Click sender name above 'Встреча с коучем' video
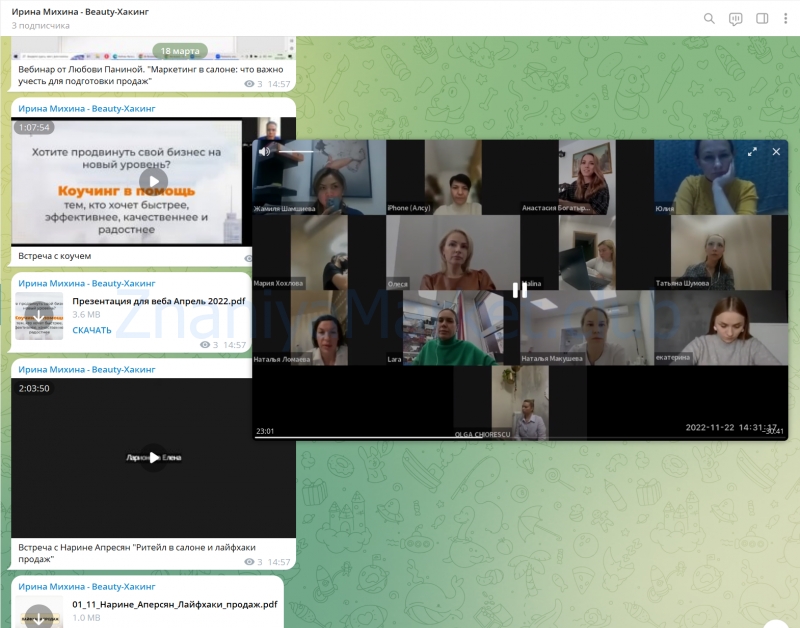Viewport: 800px width, 628px height. (x=87, y=108)
